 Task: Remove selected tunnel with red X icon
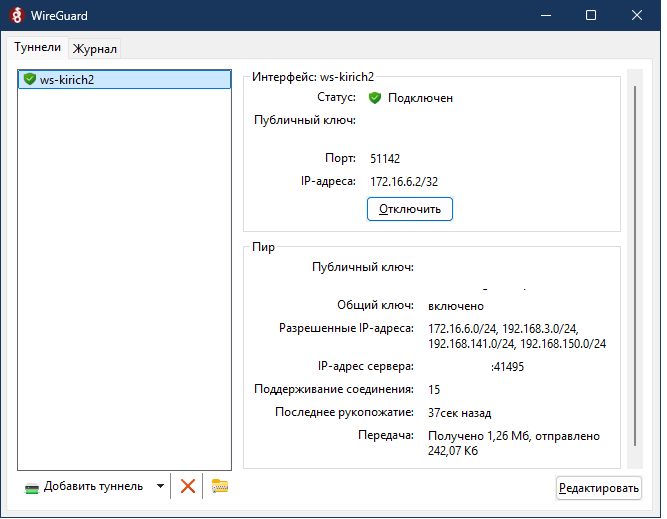187,487
